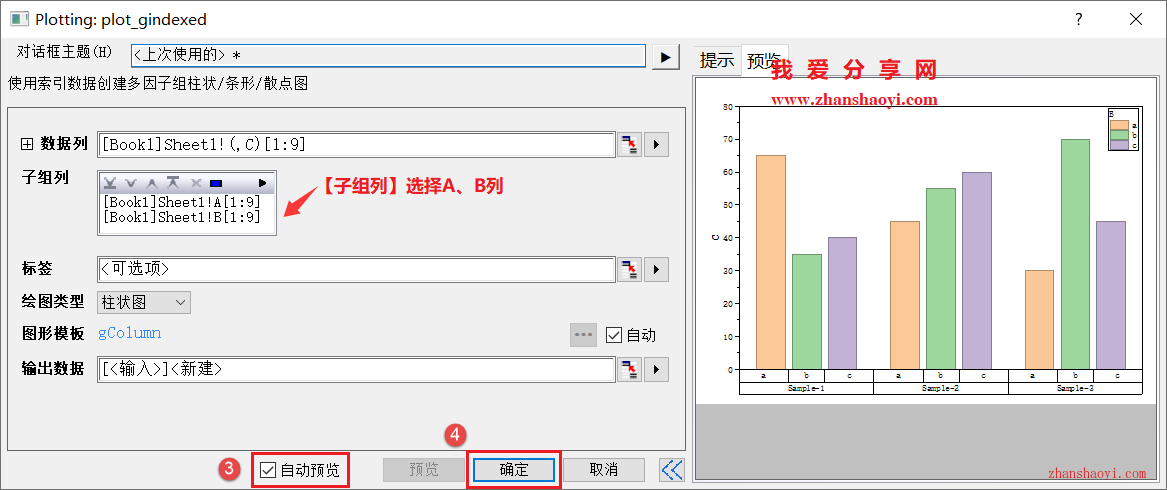Select [Book1]Sheet1!B[1:9] entry in 子组列 list
Screen dimensions: 1167x490
181,217
